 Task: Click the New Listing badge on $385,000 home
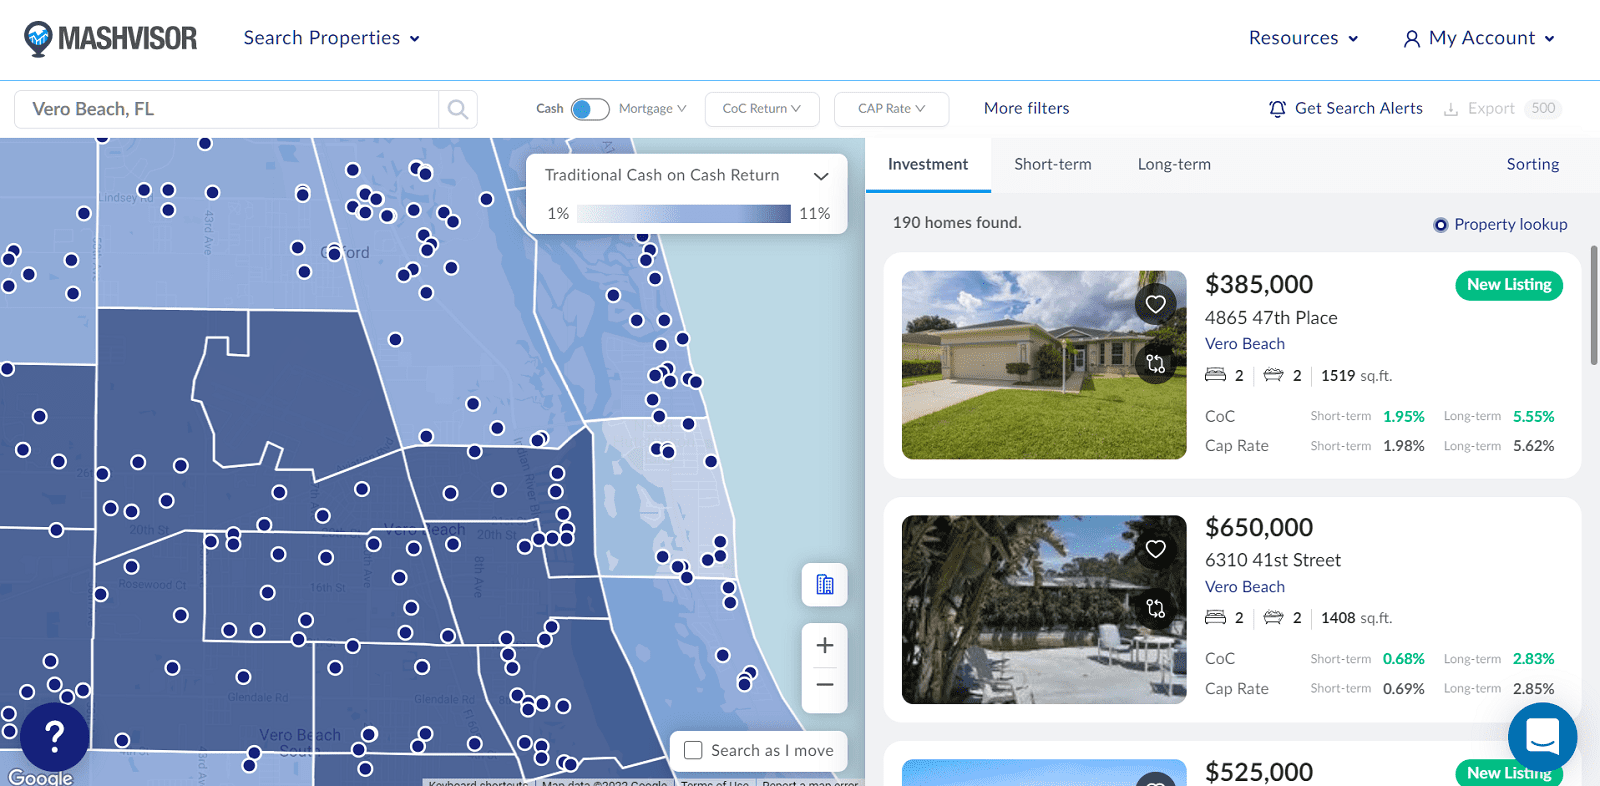[x=1509, y=285]
